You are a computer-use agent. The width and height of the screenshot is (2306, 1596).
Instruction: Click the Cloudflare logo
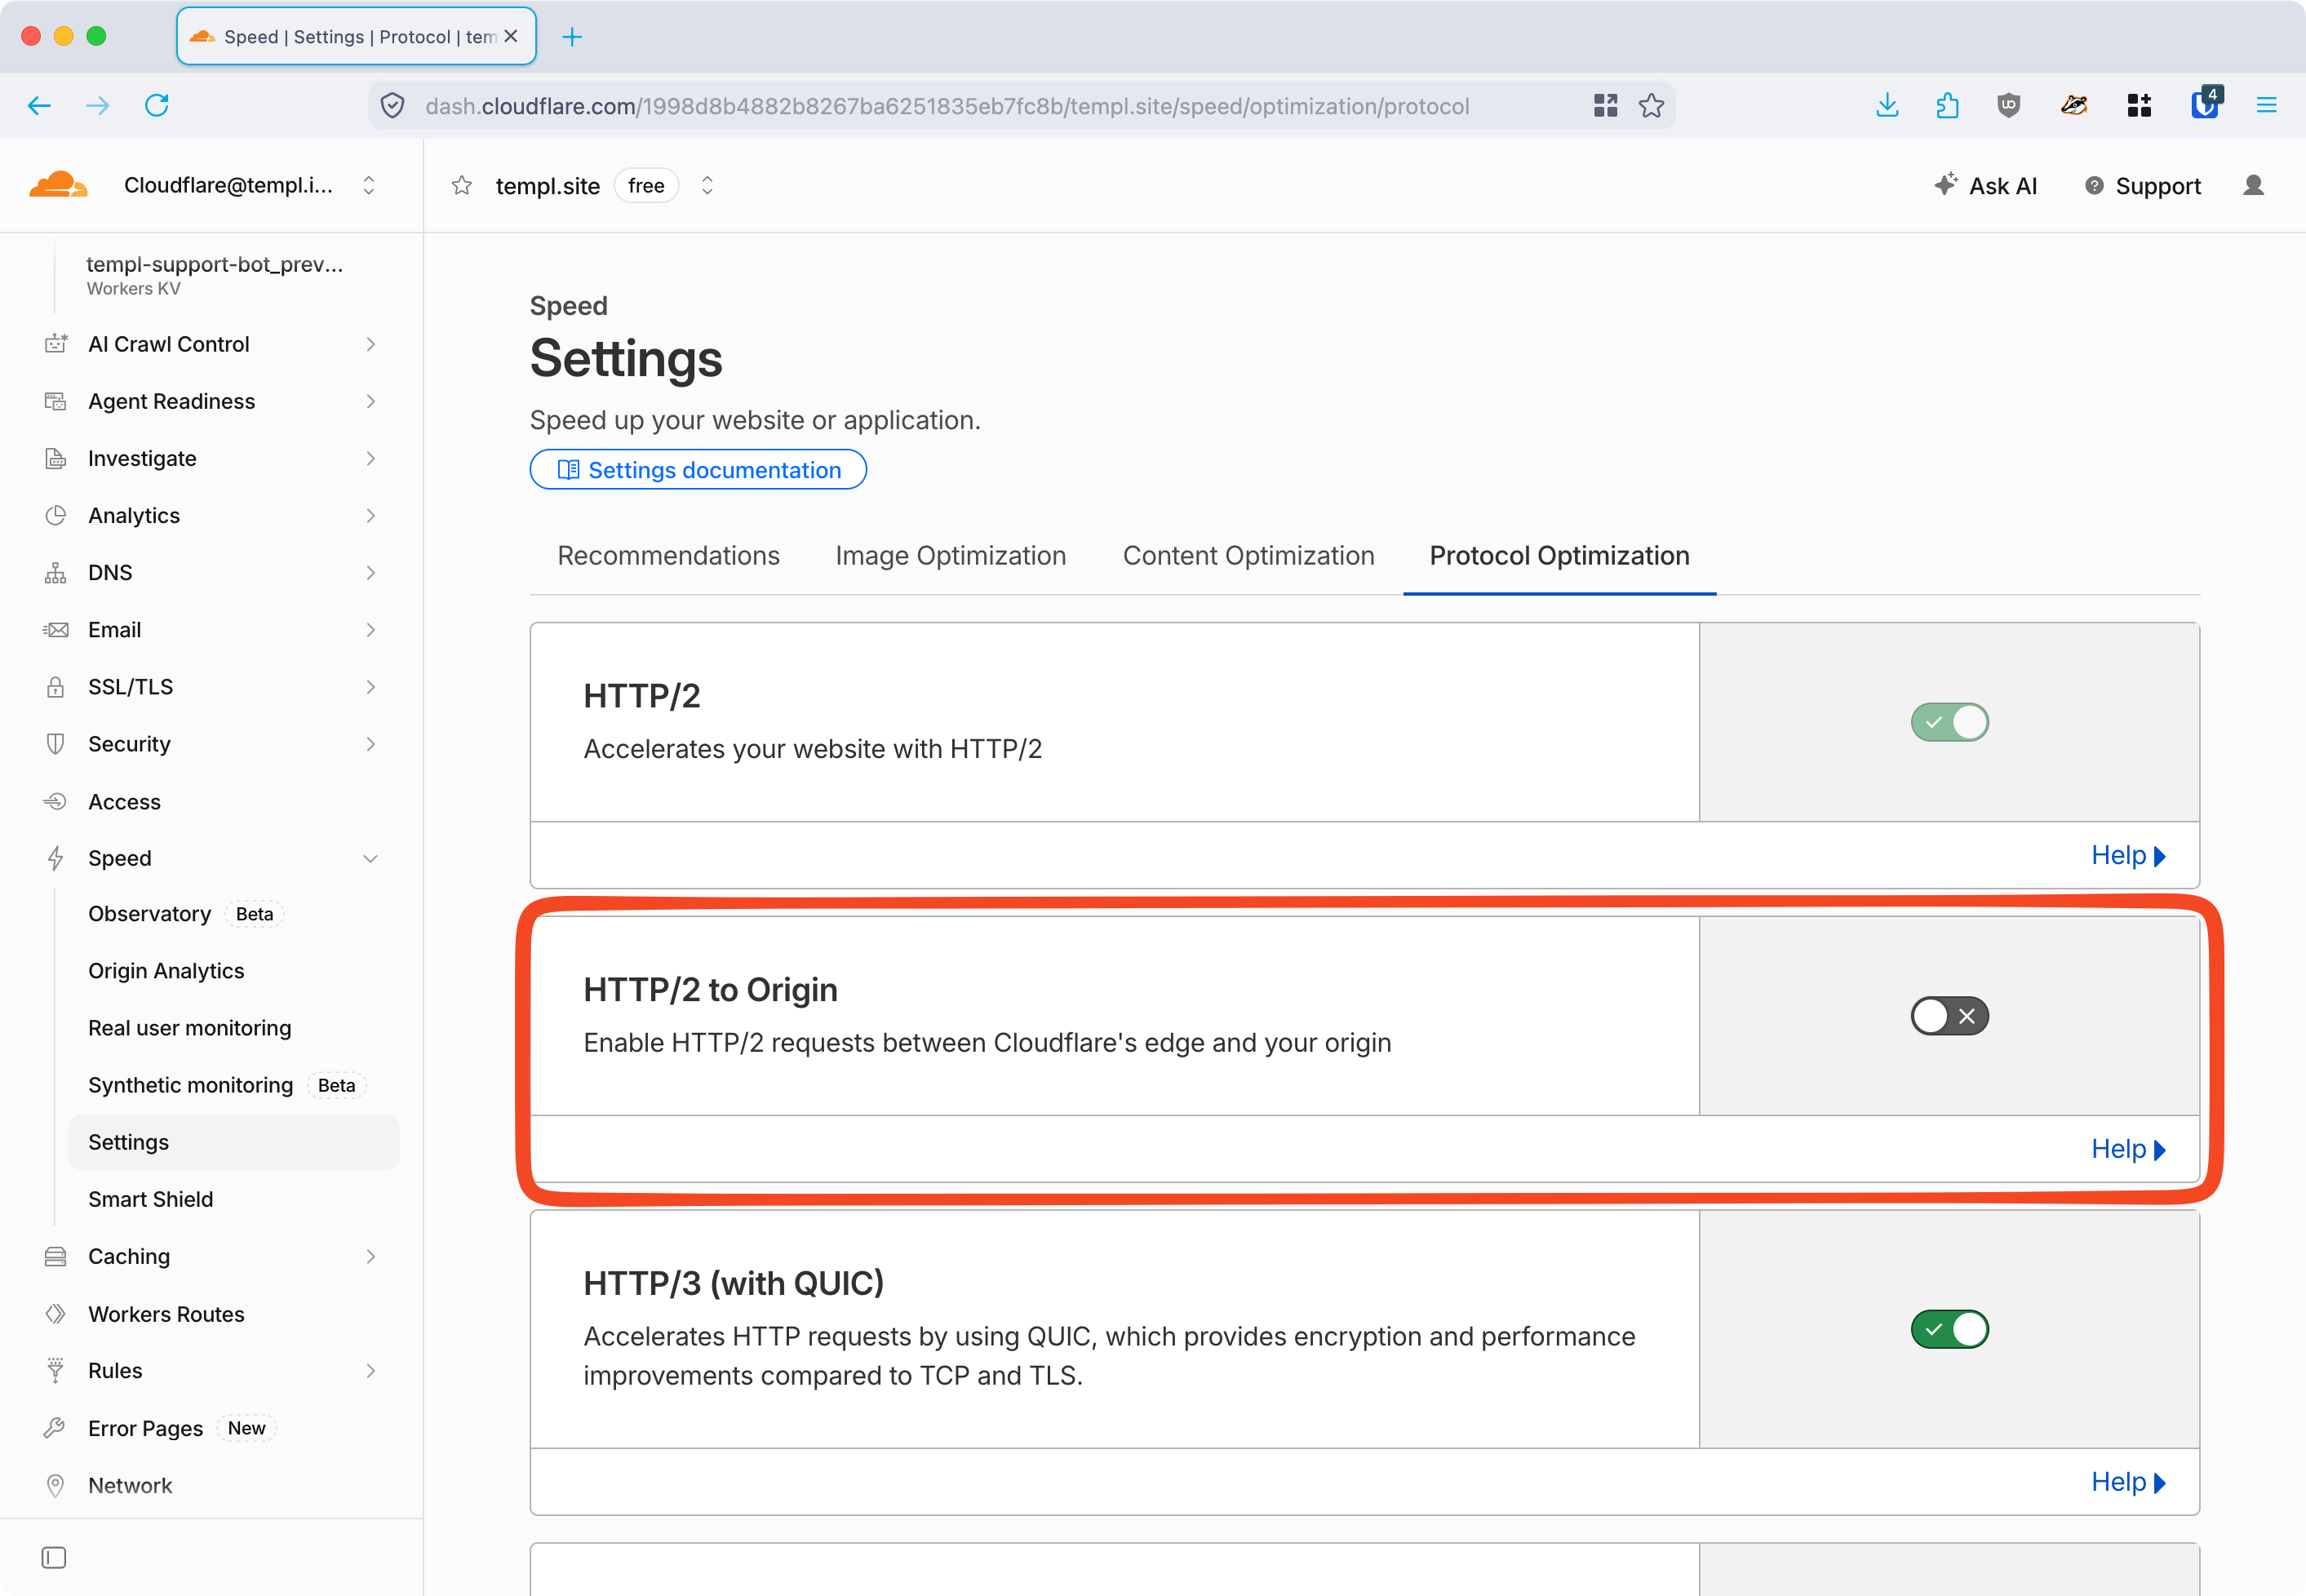click(x=58, y=185)
